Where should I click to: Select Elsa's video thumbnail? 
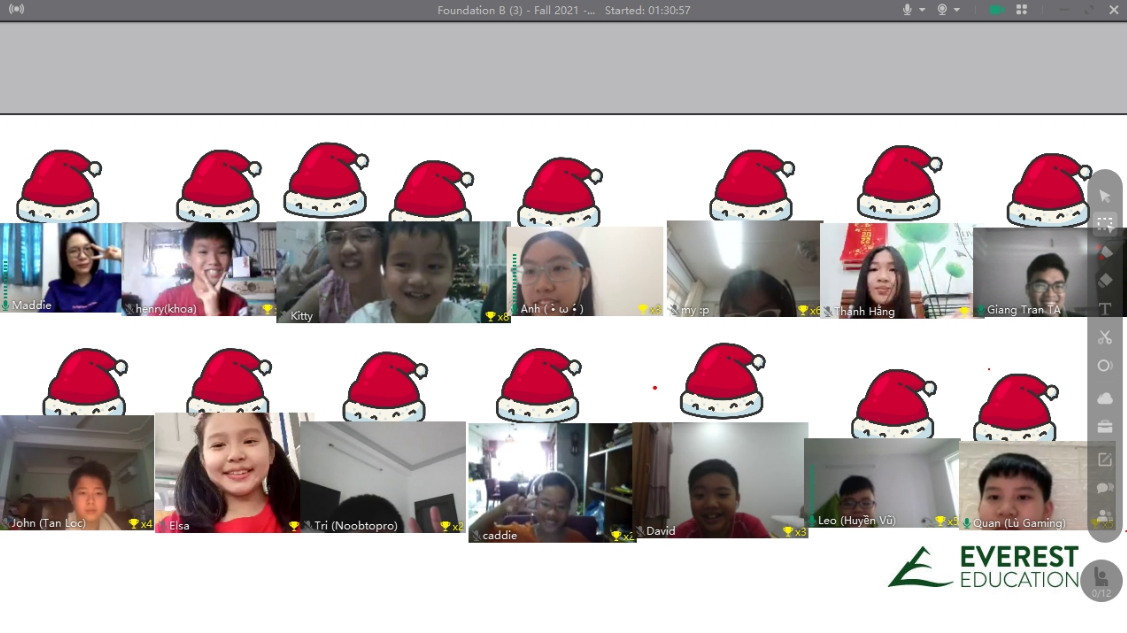point(227,472)
